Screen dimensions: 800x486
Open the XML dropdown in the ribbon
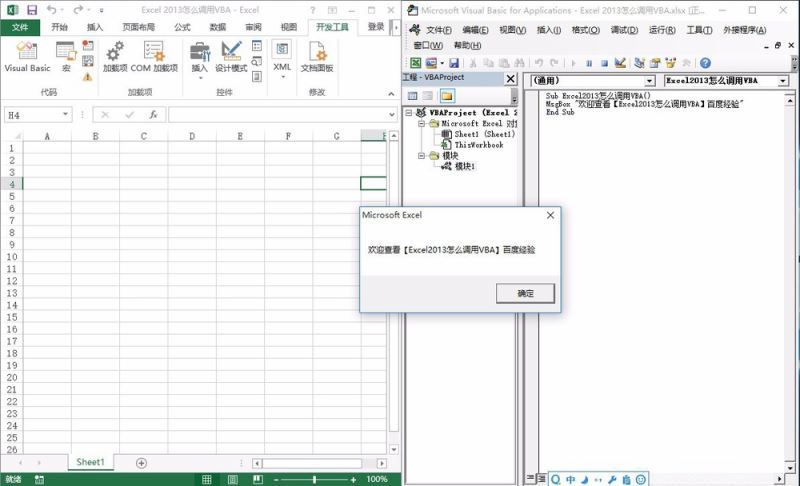pos(282,59)
